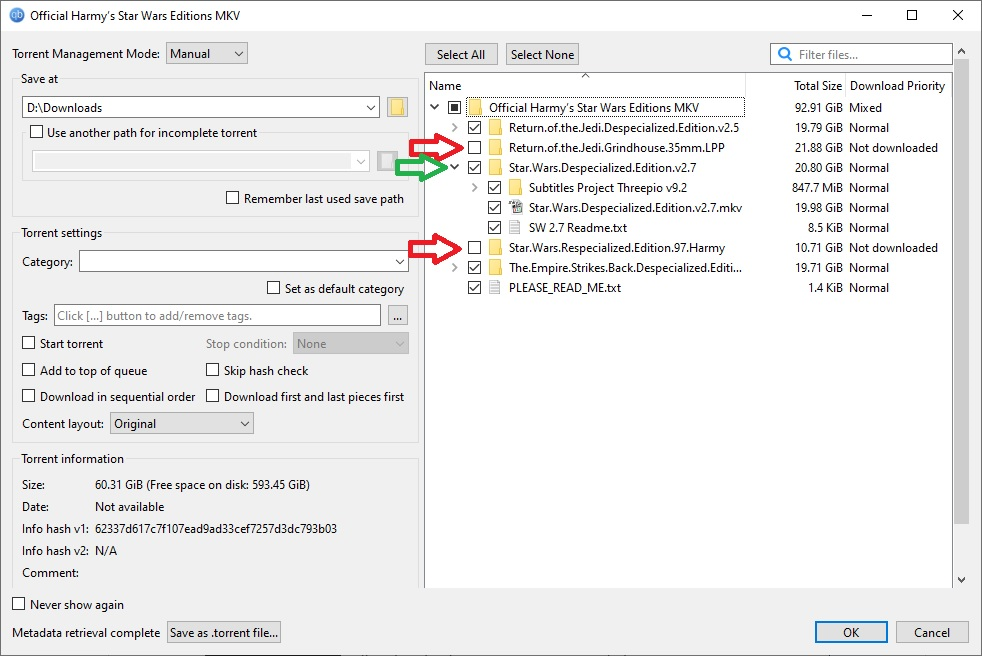
Task: Click the folder icon of The.Empire.Strikes.Back.Despecialized
Action: click(495, 268)
